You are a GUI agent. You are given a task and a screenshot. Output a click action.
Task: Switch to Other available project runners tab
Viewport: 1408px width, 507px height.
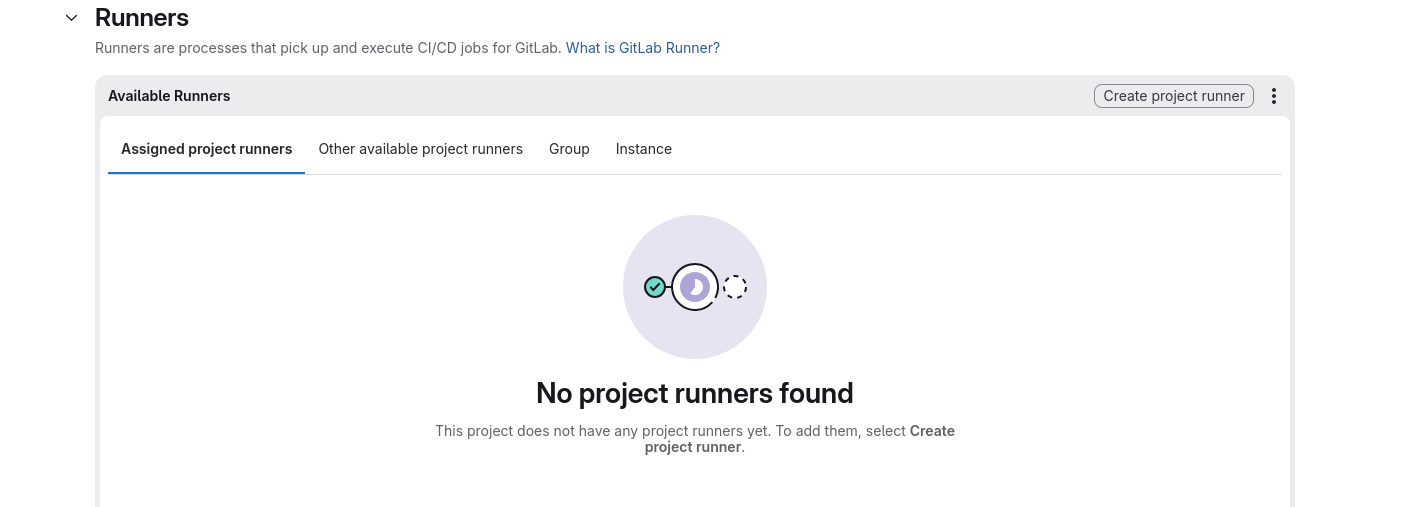[x=421, y=149]
